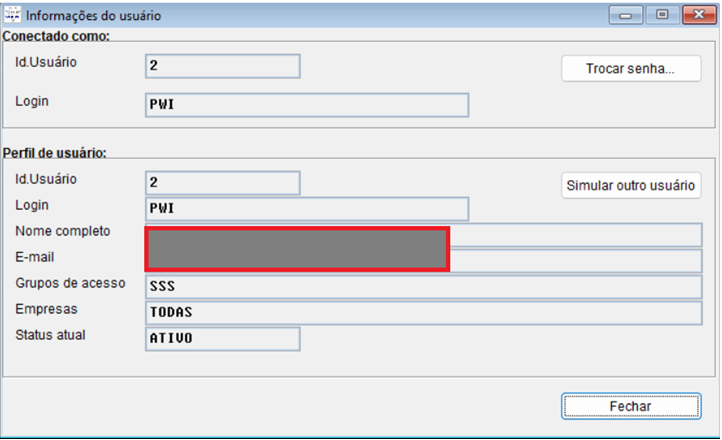Click the Informações do usuário title text

(93, 17)
